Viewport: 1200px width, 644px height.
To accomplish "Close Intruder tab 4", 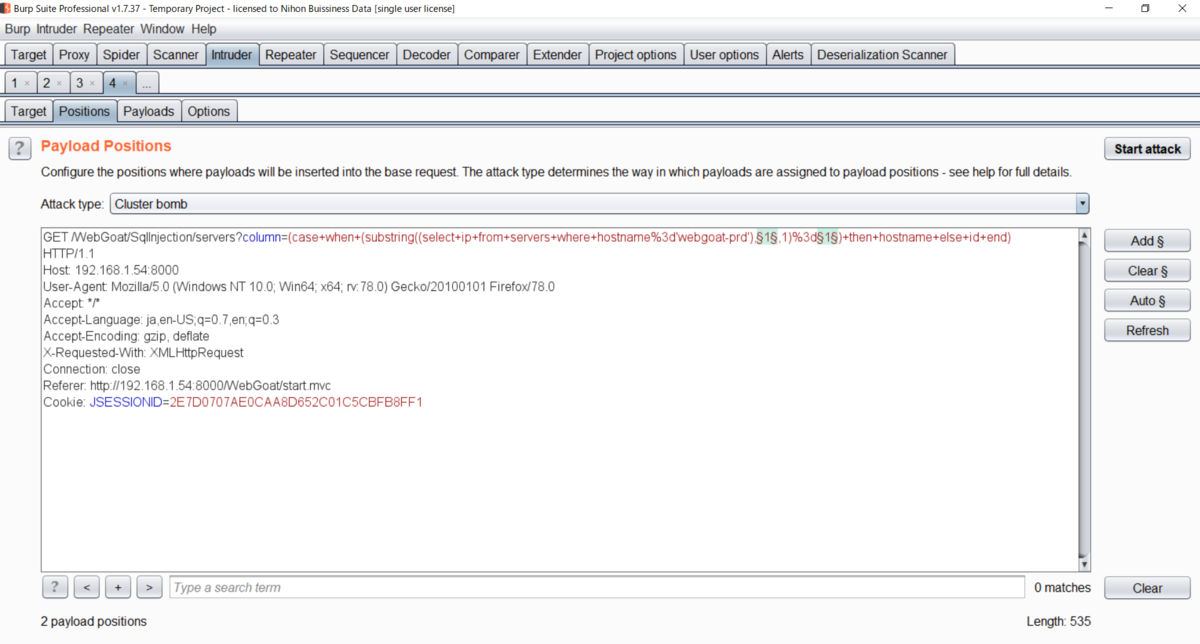I will 125,83.
